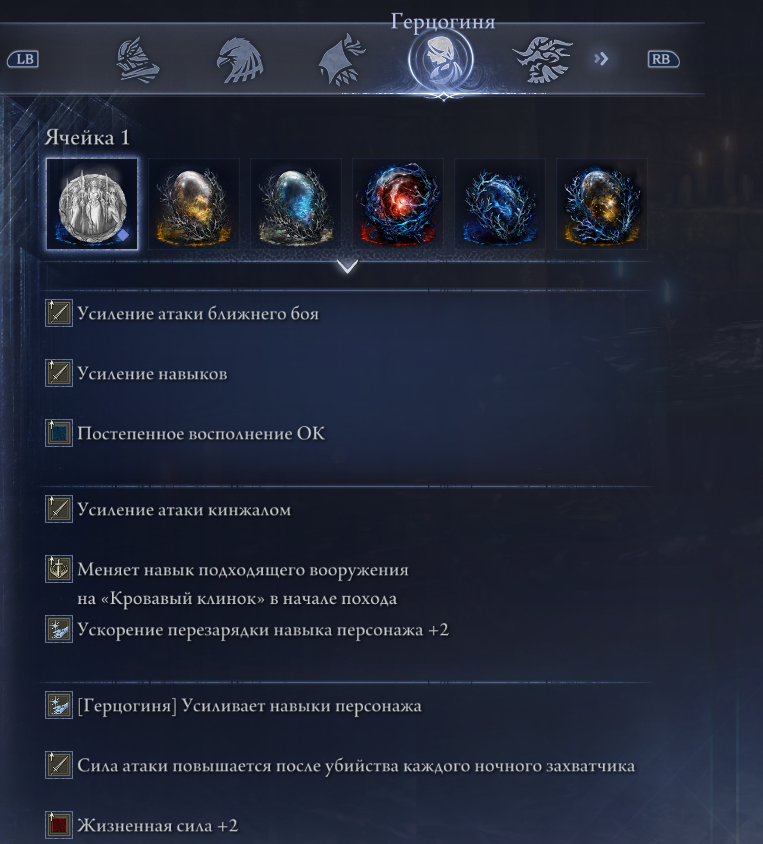This screenshot has width=763, height=844.
Task: Pick the blue-glowing pale stone relic
Action: [x=296, y=204]
